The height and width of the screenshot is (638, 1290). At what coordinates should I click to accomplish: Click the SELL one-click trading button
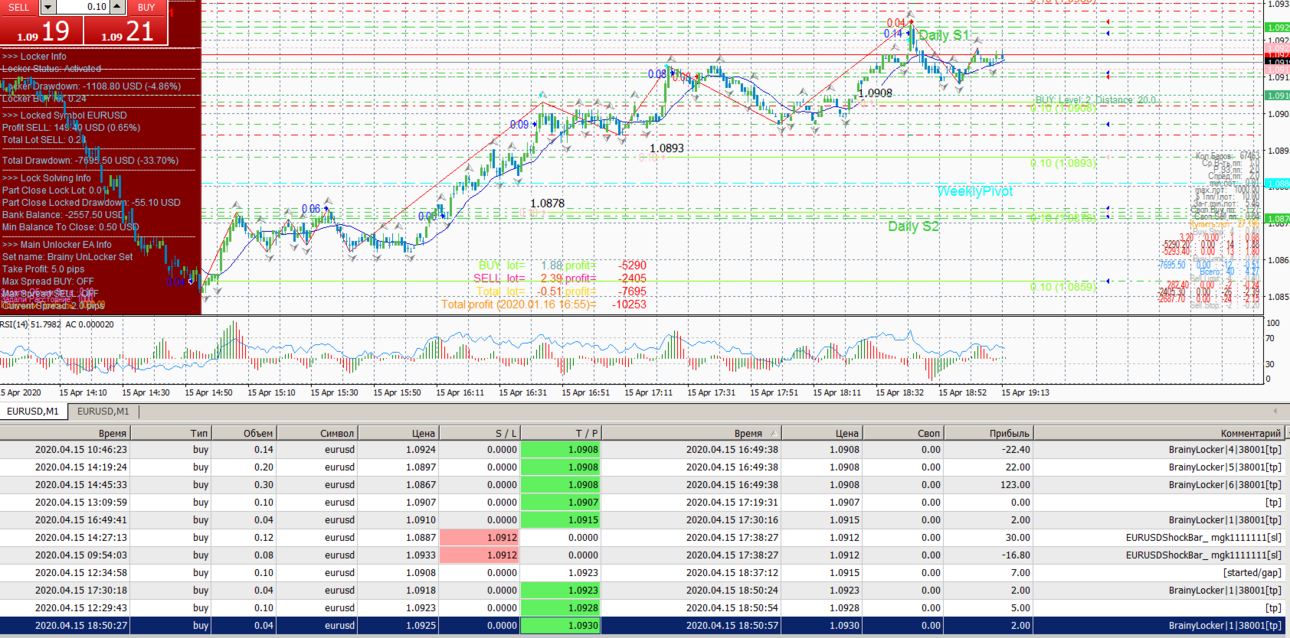tap(19, 7)
